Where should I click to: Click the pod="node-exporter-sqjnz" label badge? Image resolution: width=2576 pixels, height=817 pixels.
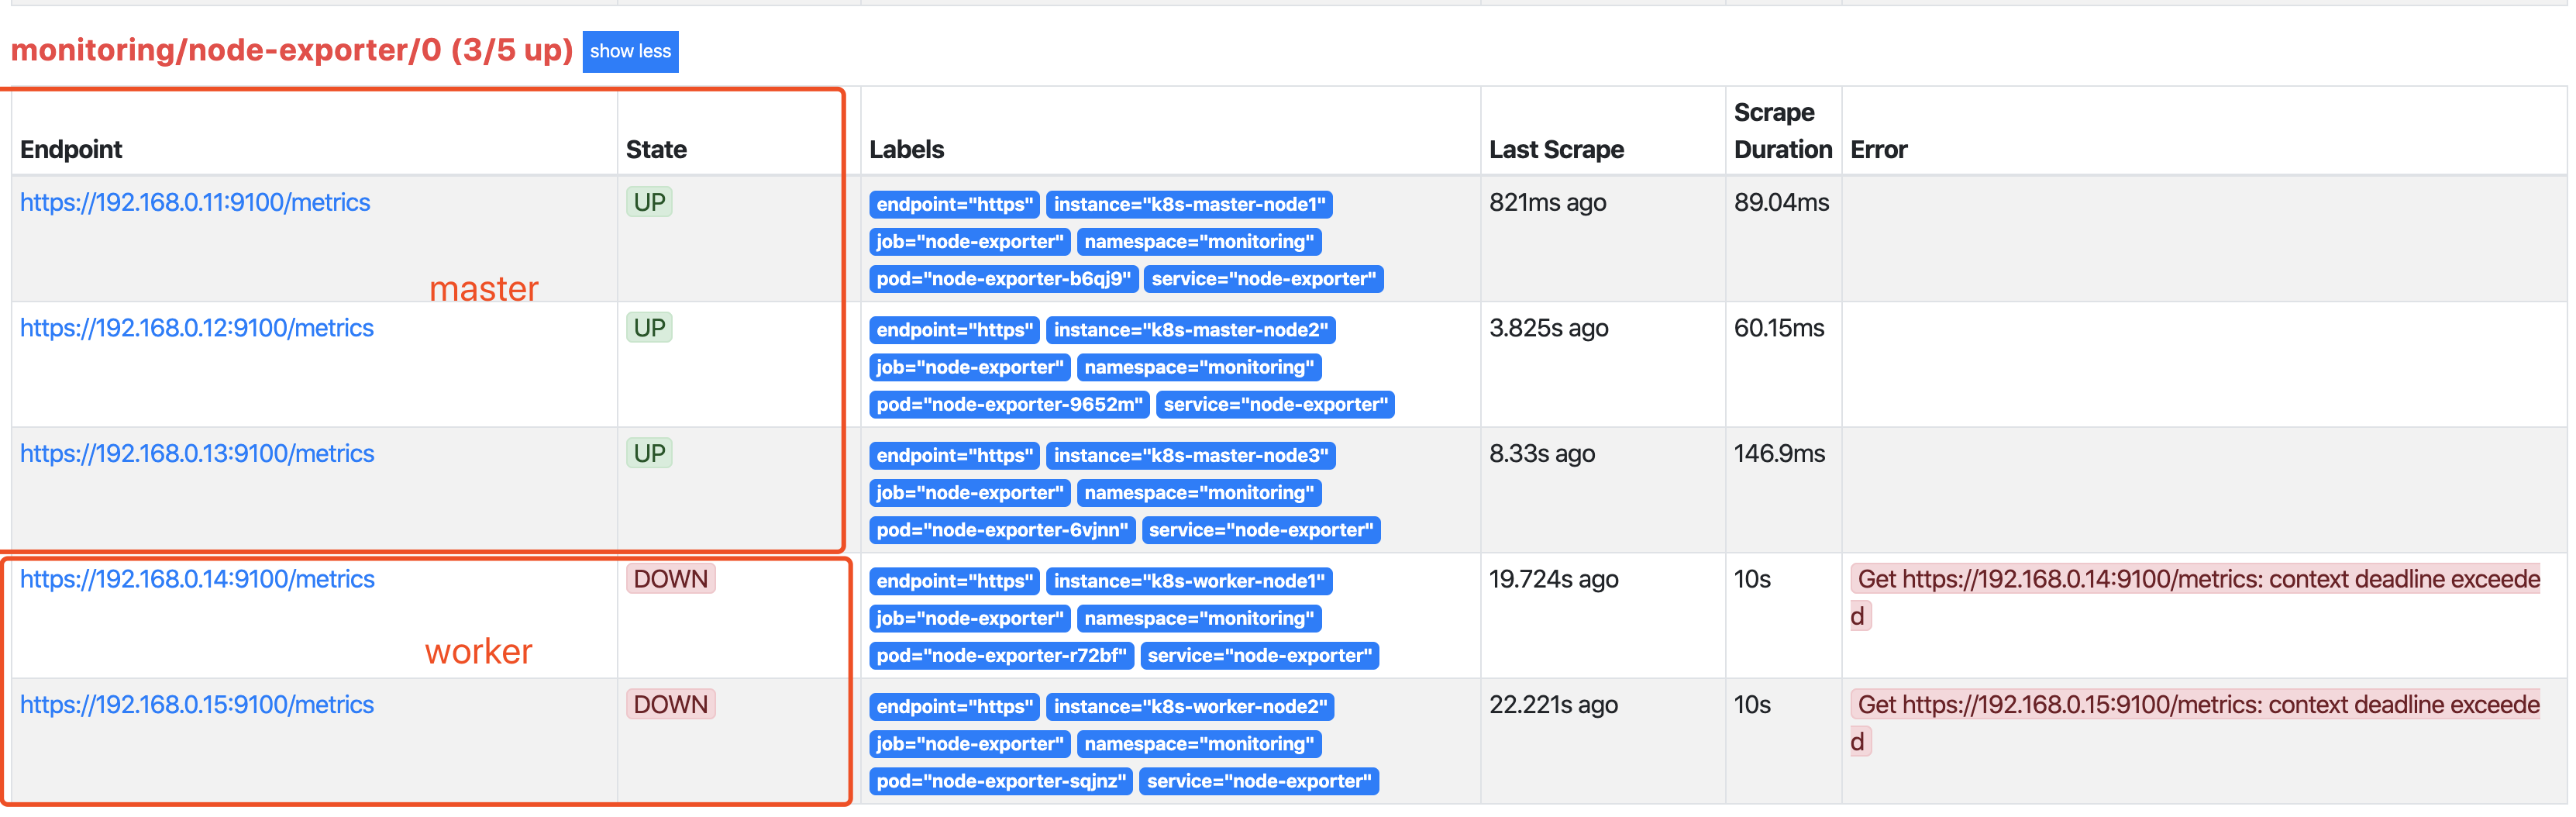click(1000, 782)
